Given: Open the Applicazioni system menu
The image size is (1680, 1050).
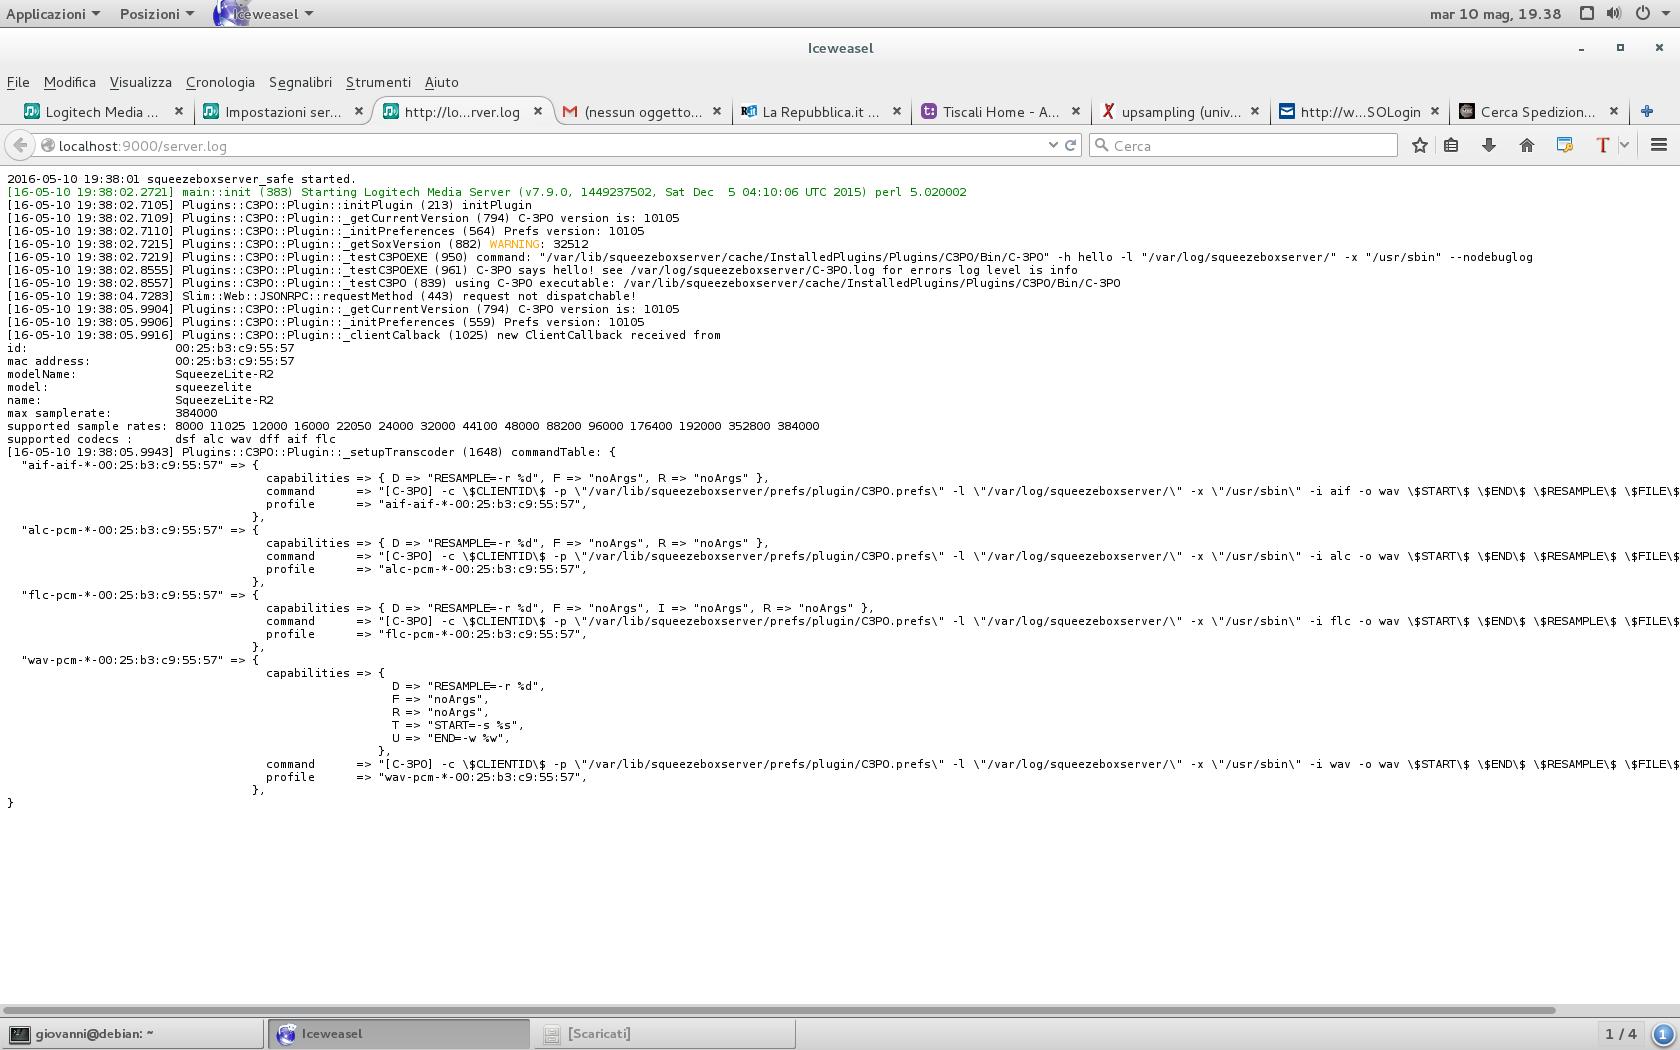Looking at the screenshot, I should 53,14.
